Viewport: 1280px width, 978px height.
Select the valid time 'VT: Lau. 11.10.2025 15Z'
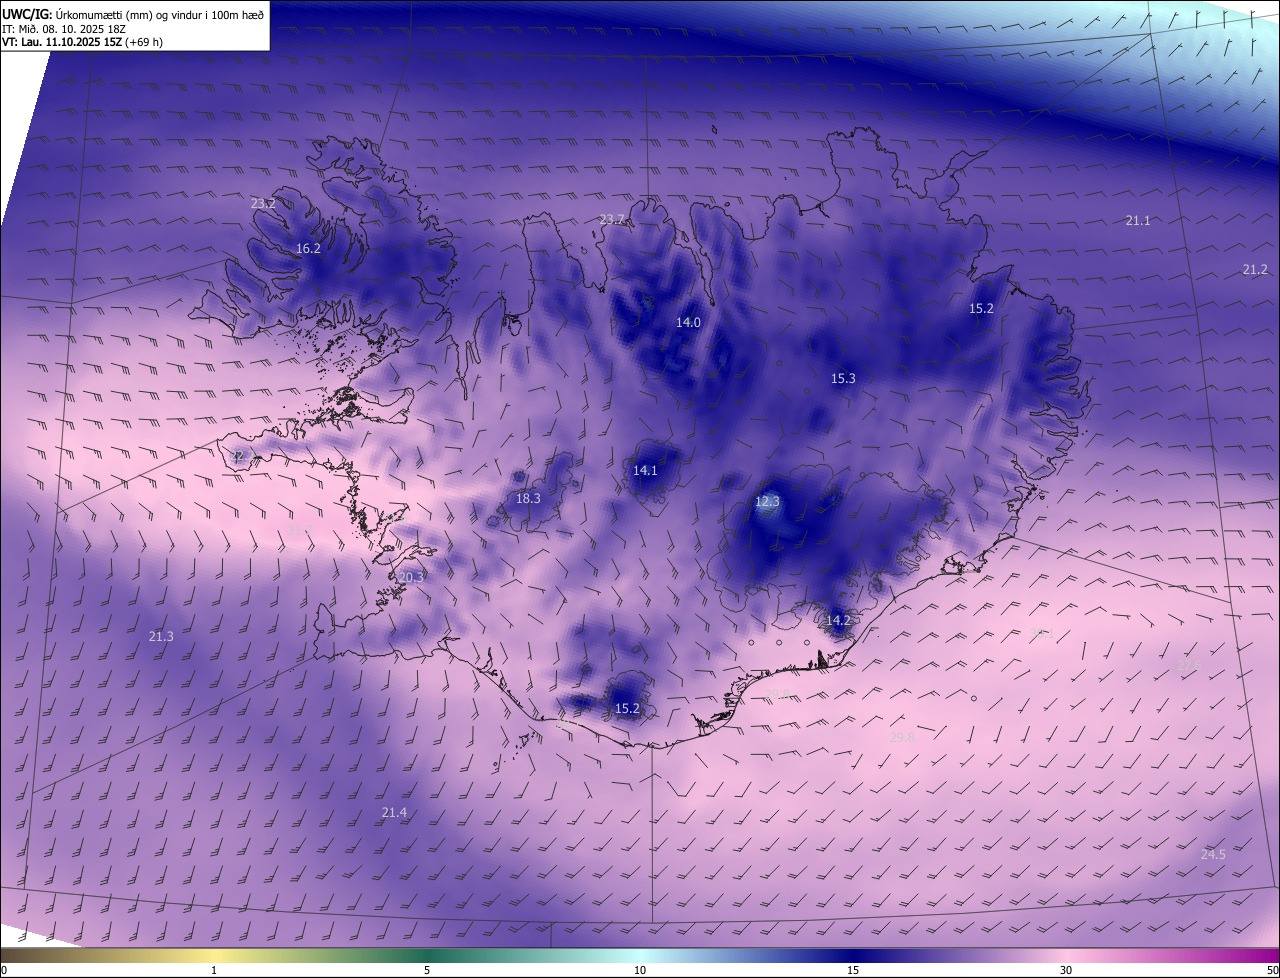[x=61, y=42]
